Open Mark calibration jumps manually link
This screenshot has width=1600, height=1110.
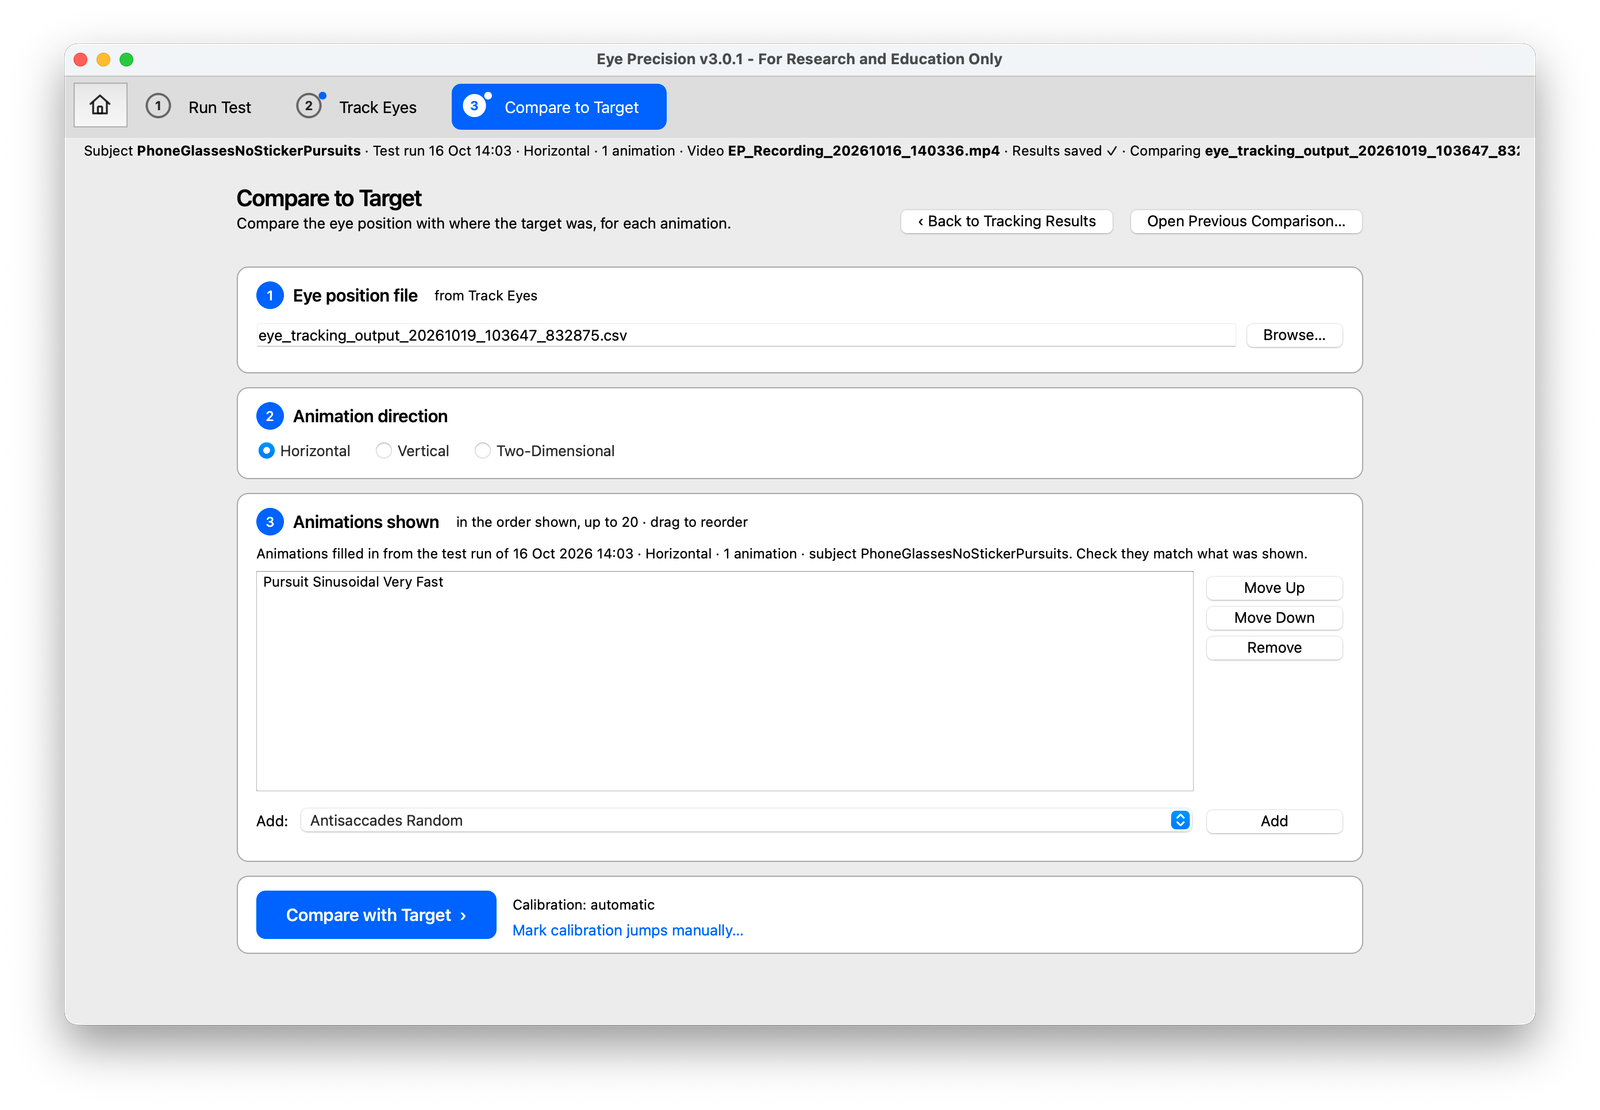click(x=628, y=930)
